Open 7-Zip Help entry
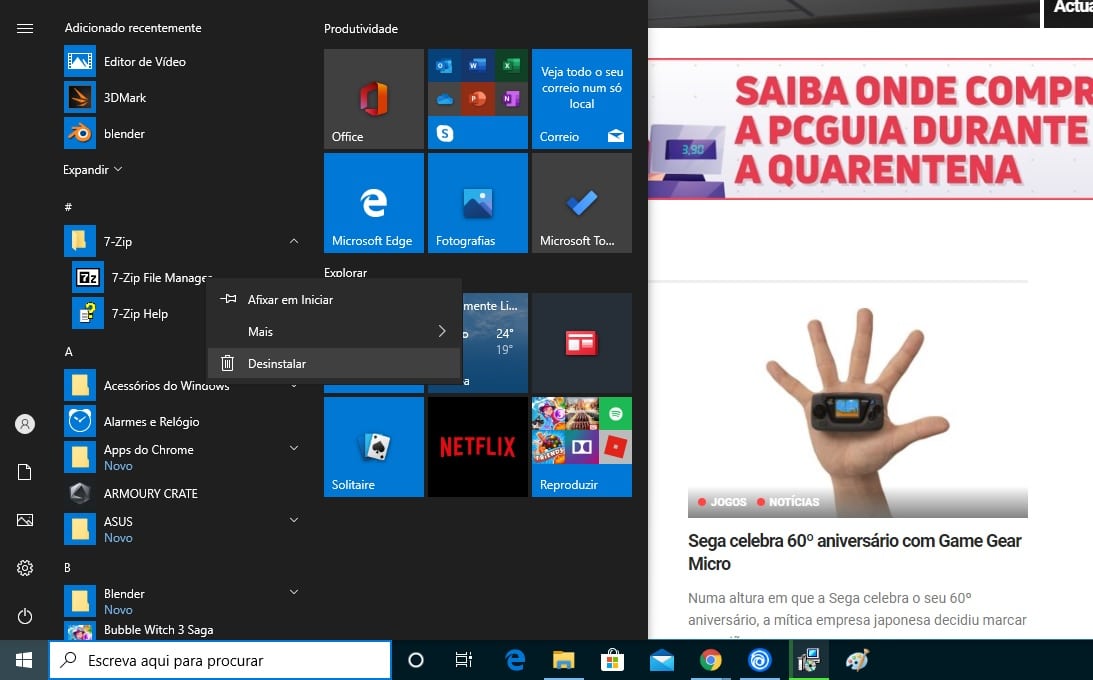The width and height of the screenshot is (1093, 680). tap(139, 314)
